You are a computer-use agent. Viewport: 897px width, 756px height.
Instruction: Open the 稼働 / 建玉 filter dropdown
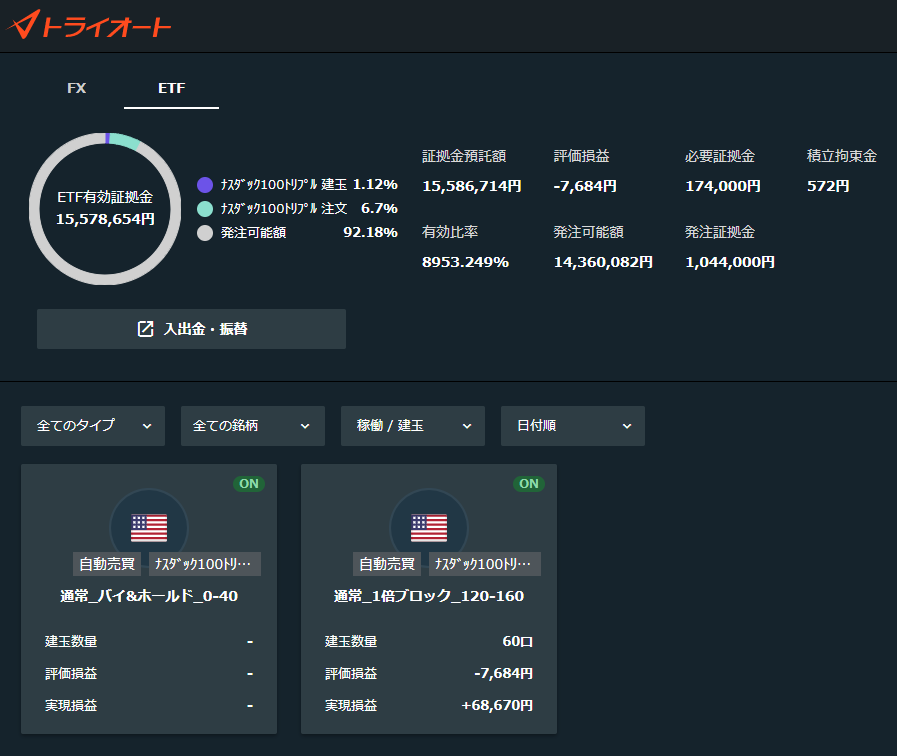(x=412, y=426)
